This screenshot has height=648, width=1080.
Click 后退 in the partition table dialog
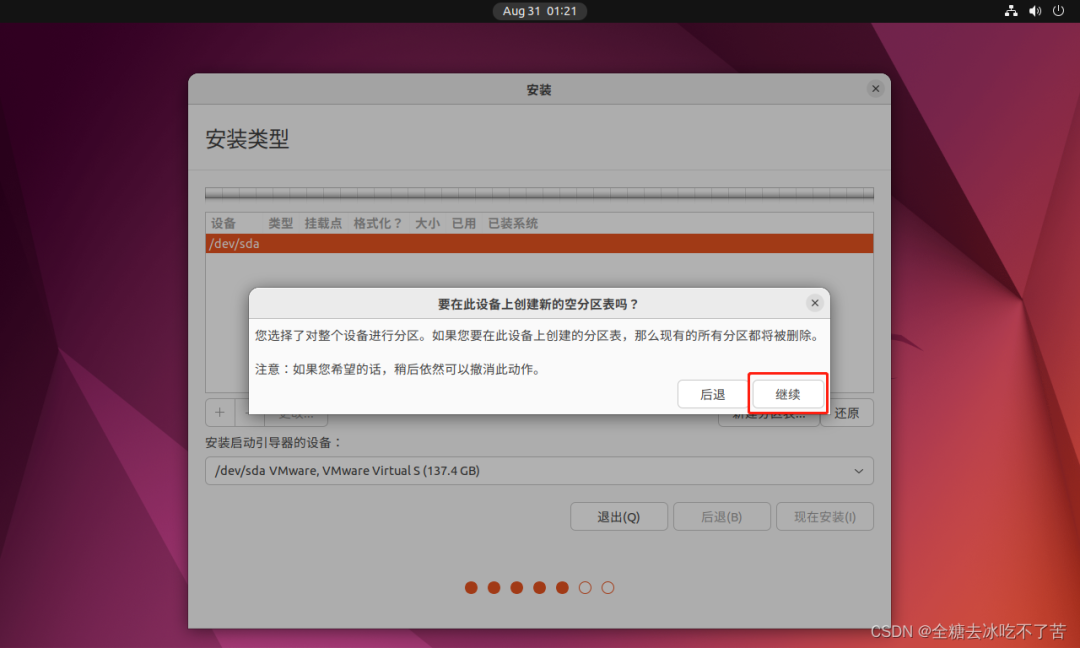tap(712, 394)
